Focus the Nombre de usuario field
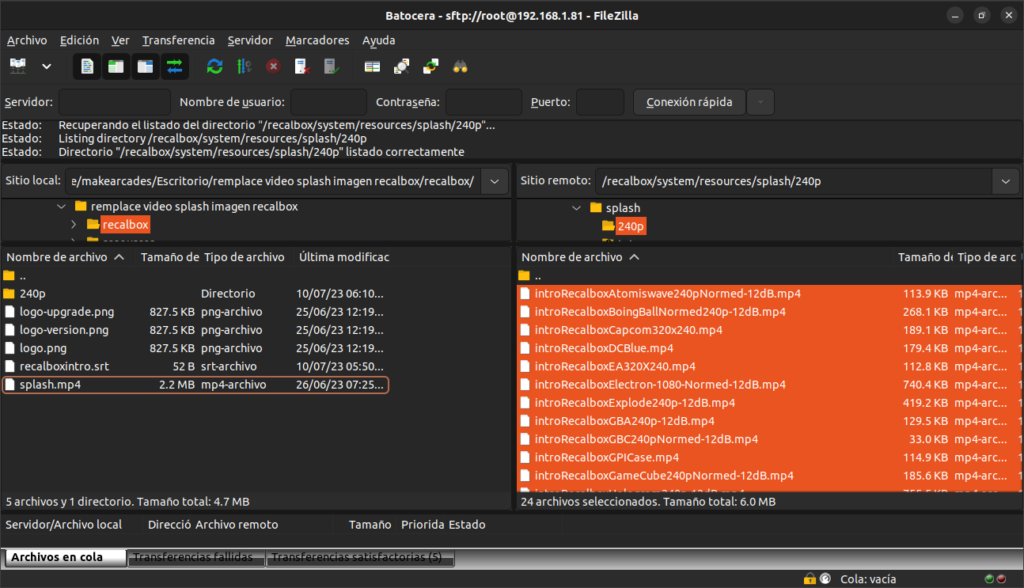This screenshot has width=1024, height=588. tap(328, 103)
